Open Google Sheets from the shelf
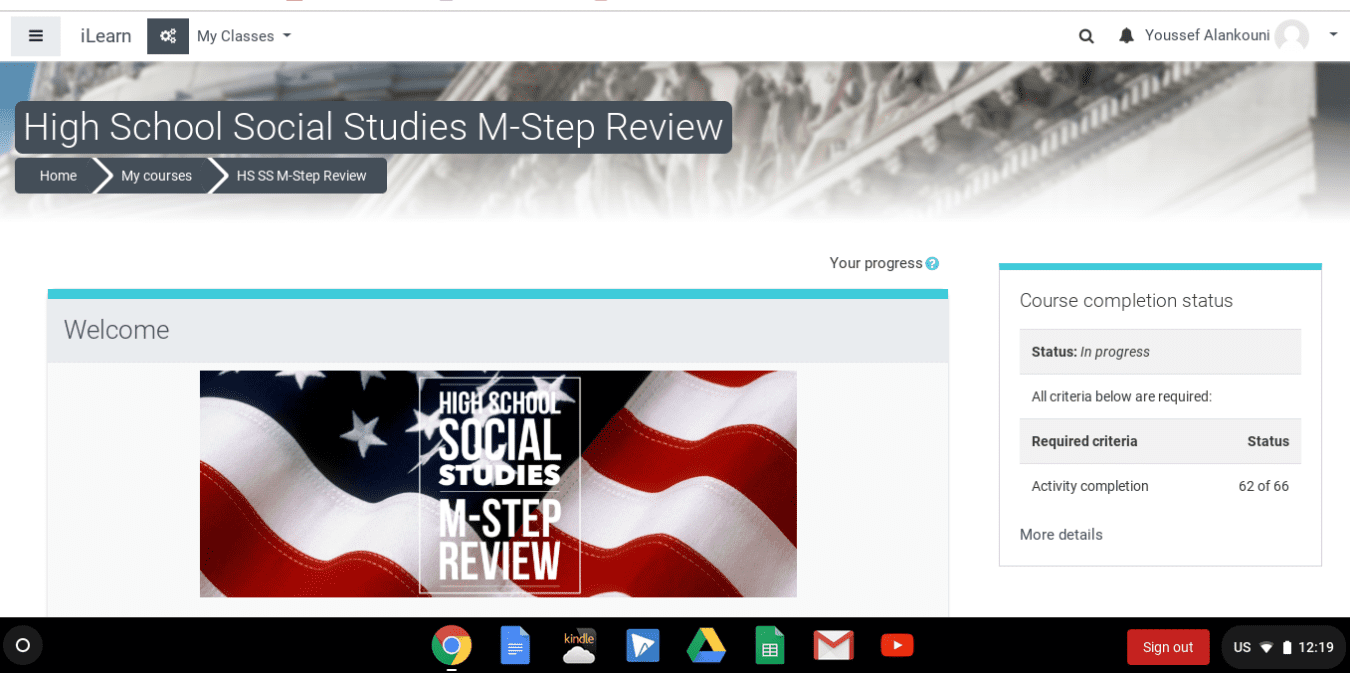Screen dimensions: 1350x673 tap(770, 645)
